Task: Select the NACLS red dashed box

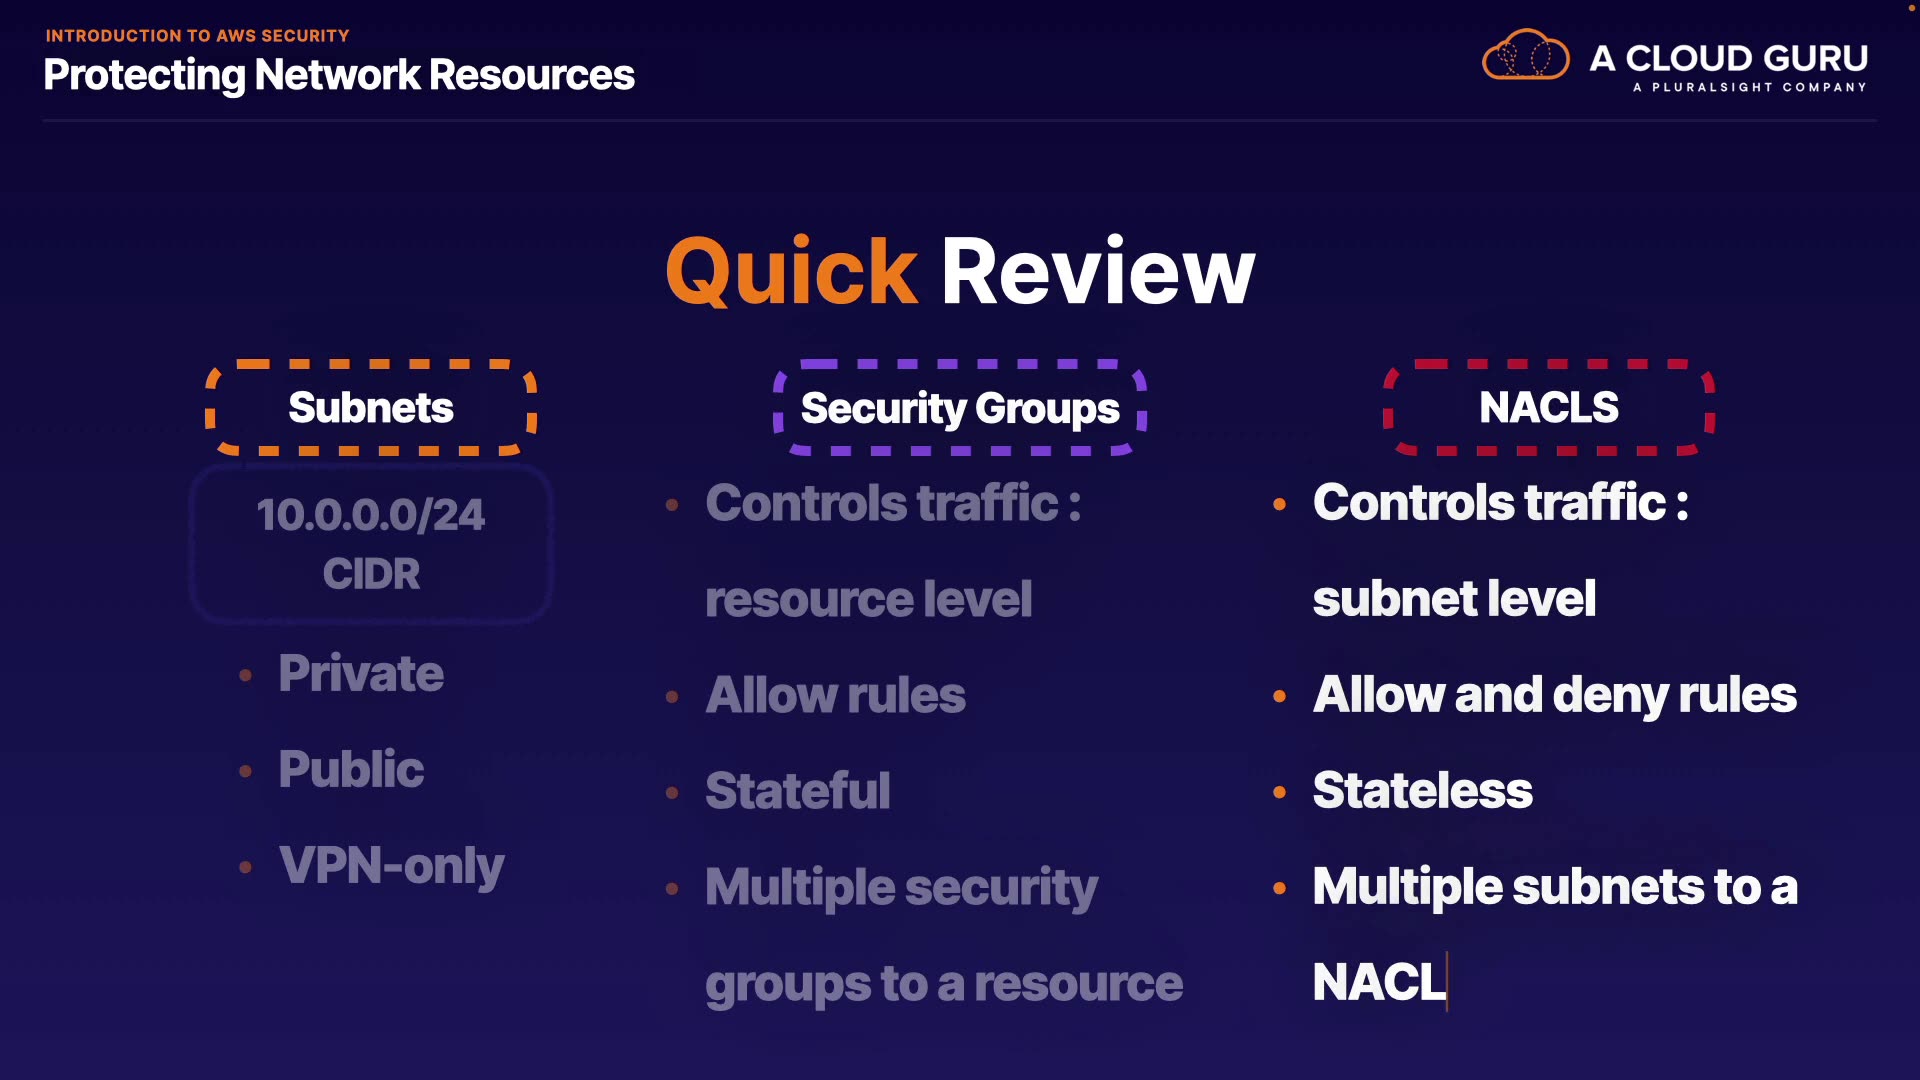Action: [1548, 408]
